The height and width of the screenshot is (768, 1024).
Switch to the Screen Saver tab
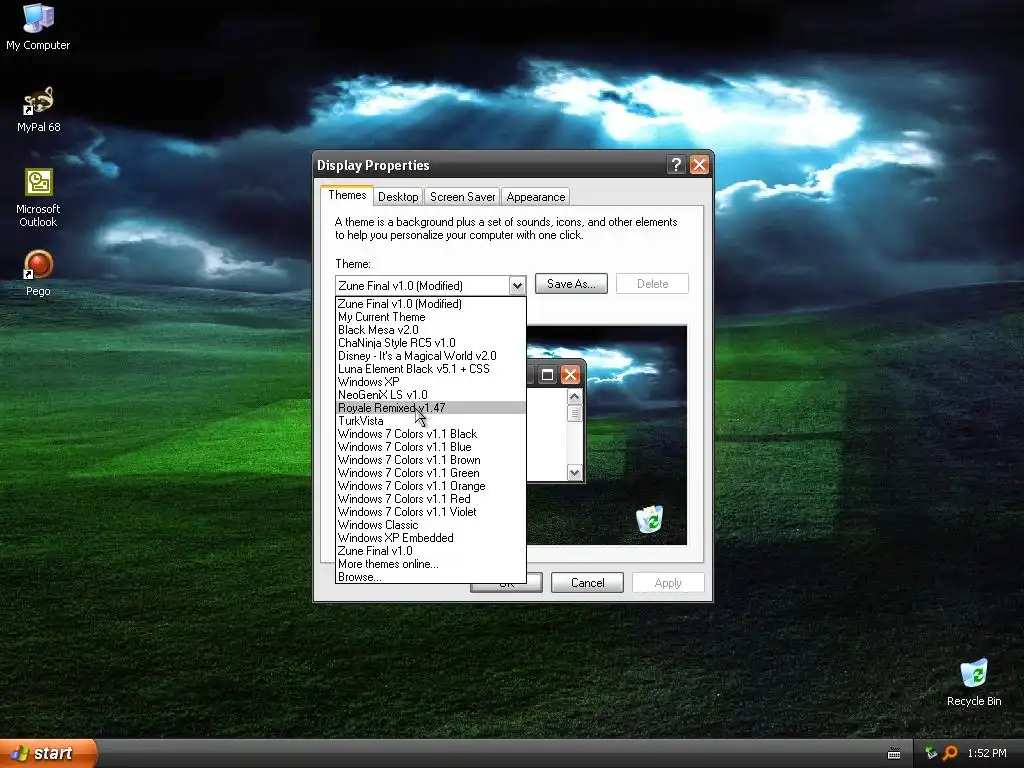462,197
